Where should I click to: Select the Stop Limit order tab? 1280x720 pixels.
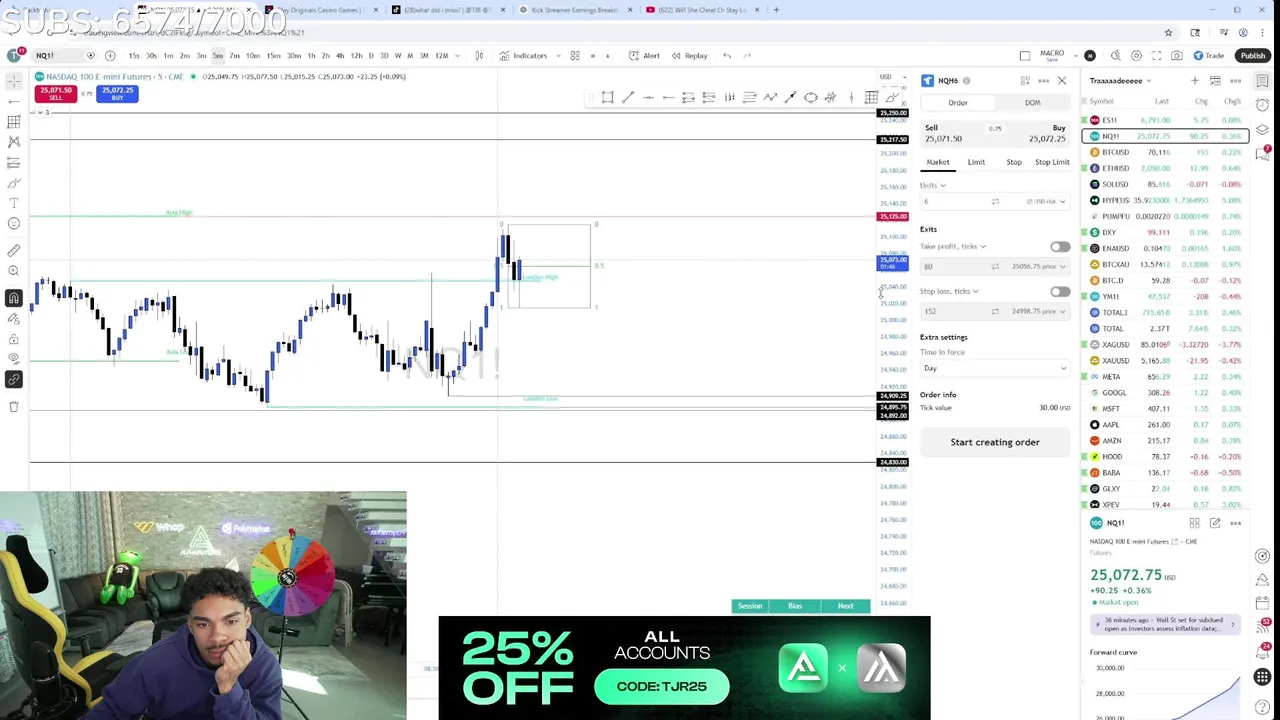[x=1052, y=162]
